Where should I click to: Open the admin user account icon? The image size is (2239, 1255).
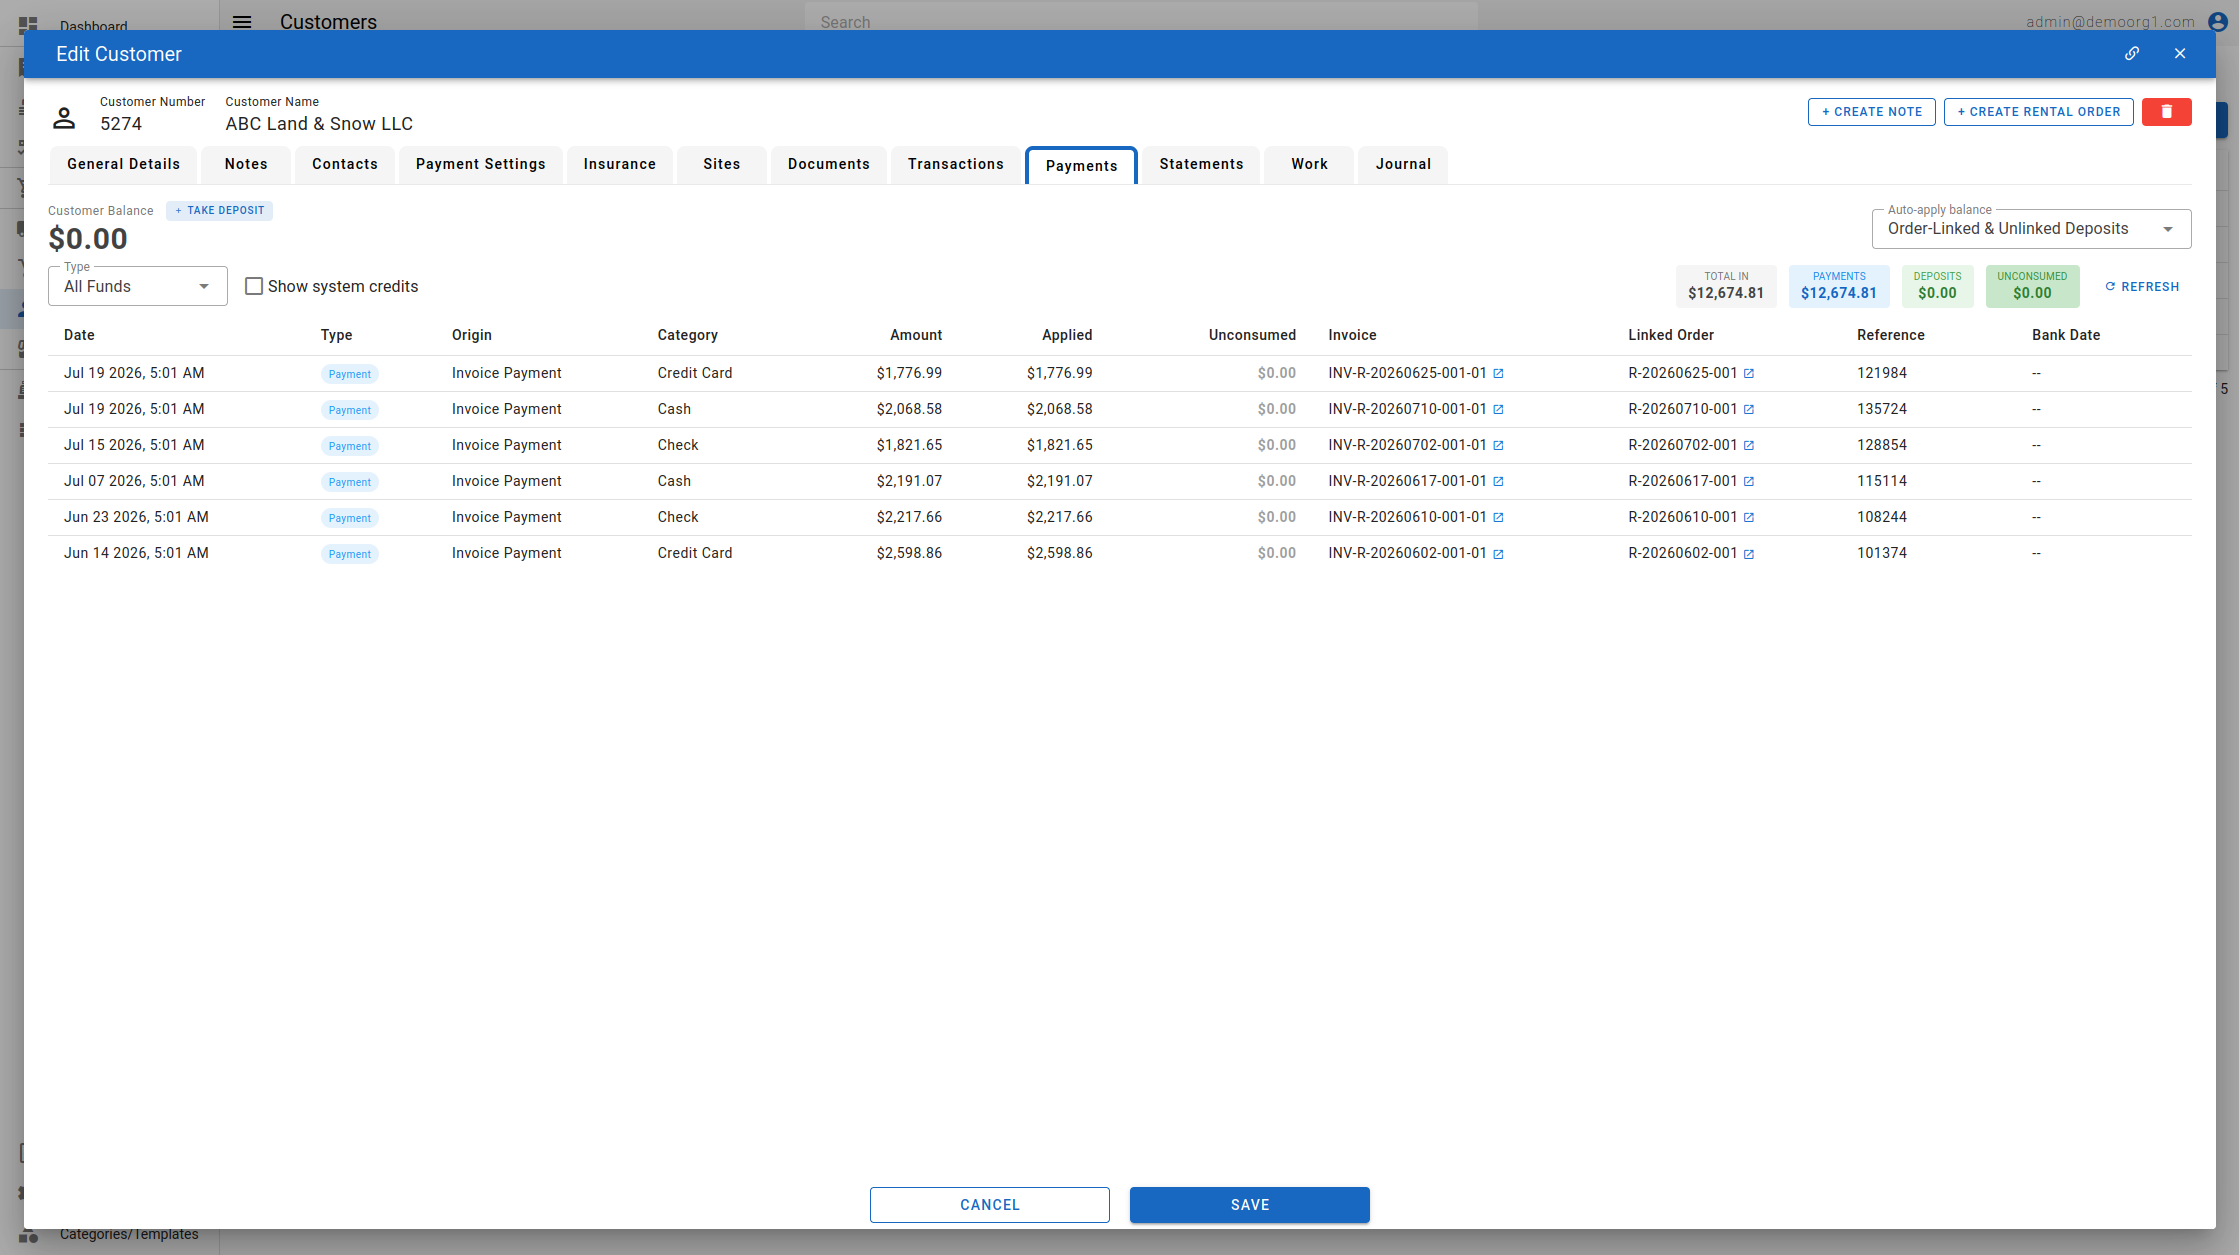[2218, 22]
